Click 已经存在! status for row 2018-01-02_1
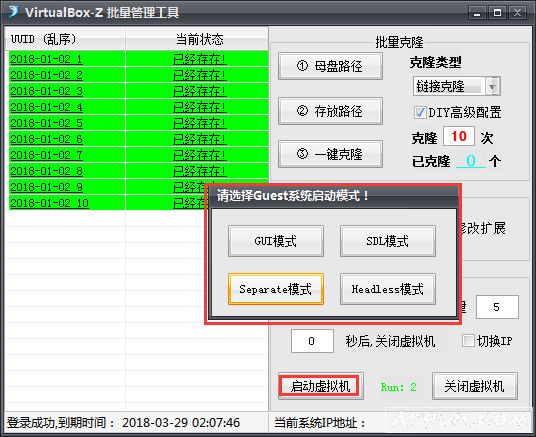This screenshot has height=437, width=536. [200, 59]
